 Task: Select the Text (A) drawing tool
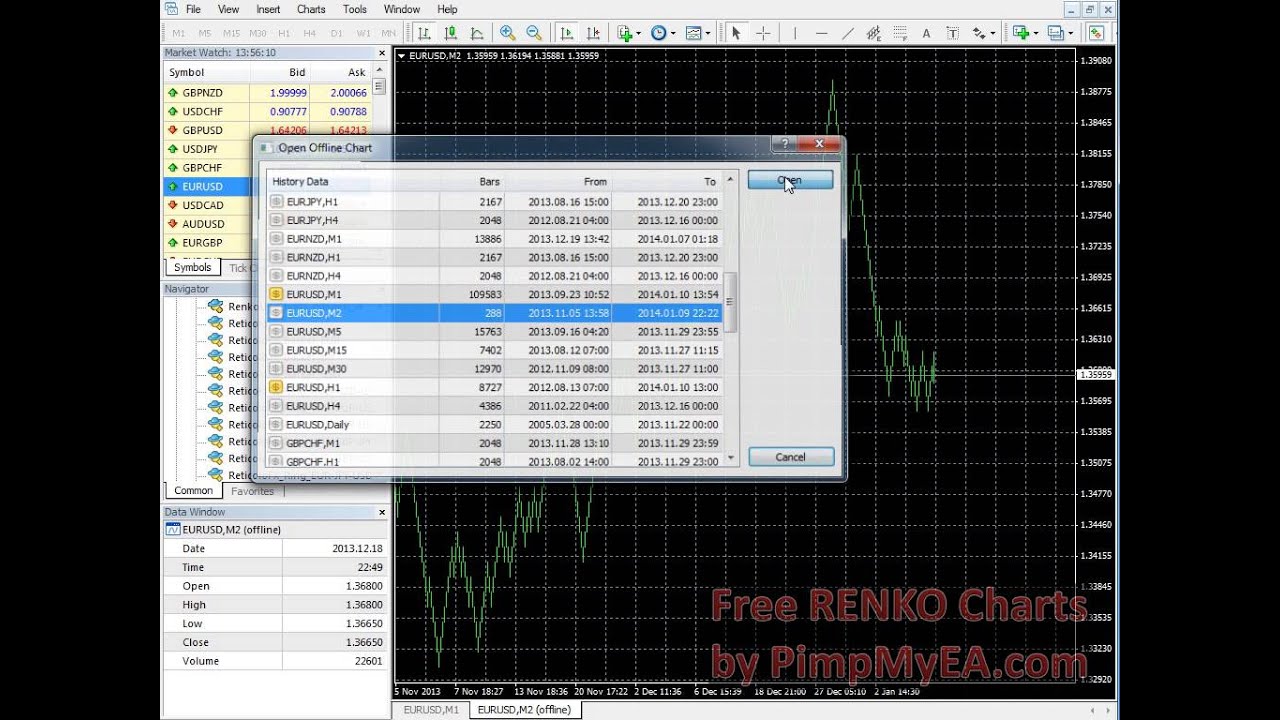coord(926,33)
